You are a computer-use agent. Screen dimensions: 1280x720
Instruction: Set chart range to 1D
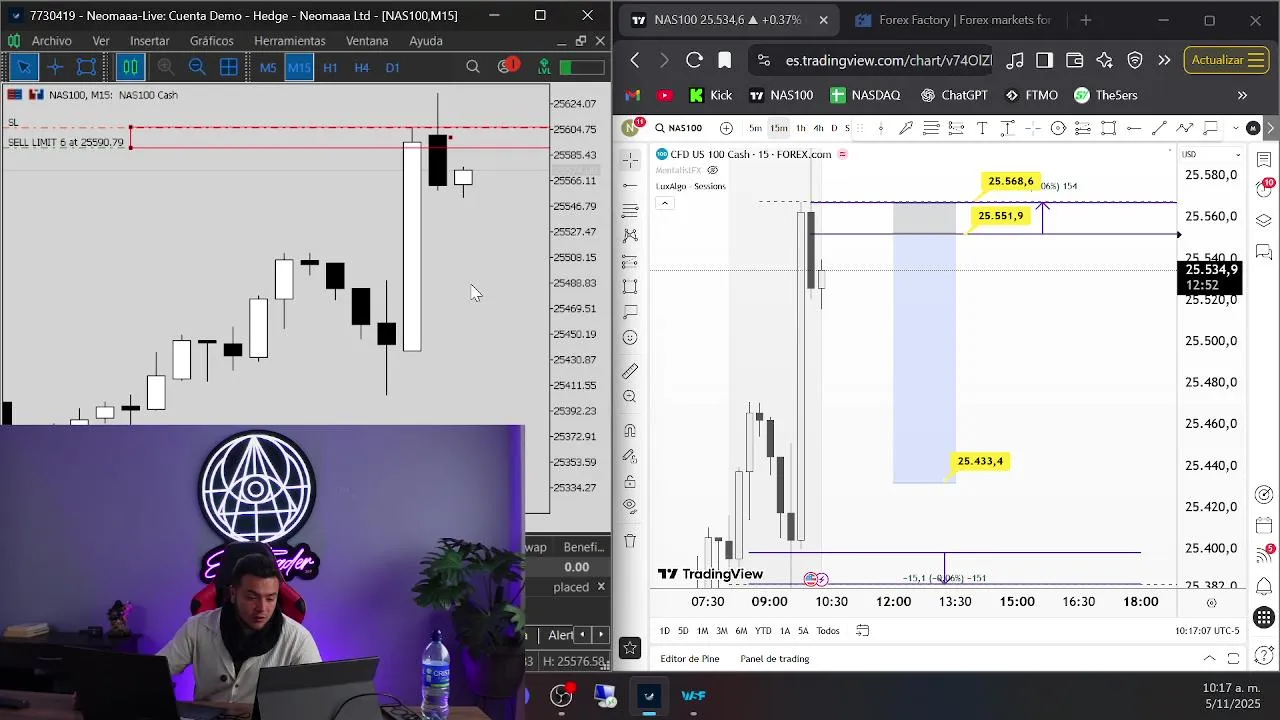(664, 631)
